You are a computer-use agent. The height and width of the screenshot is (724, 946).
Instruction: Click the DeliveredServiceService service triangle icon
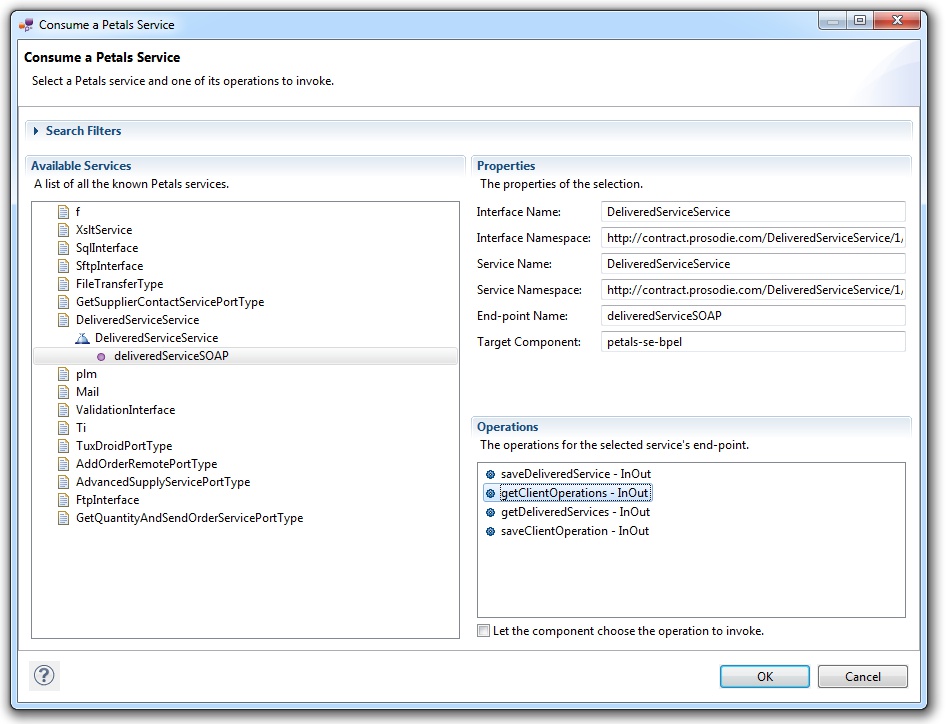pyautogui.click(x=82, y=338)
